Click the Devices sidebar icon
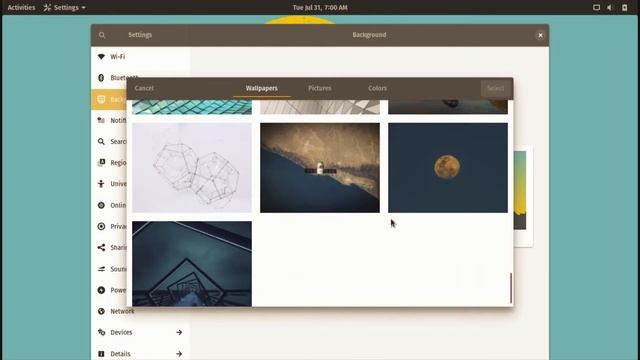The image size is (640, 360). (101, 332)
